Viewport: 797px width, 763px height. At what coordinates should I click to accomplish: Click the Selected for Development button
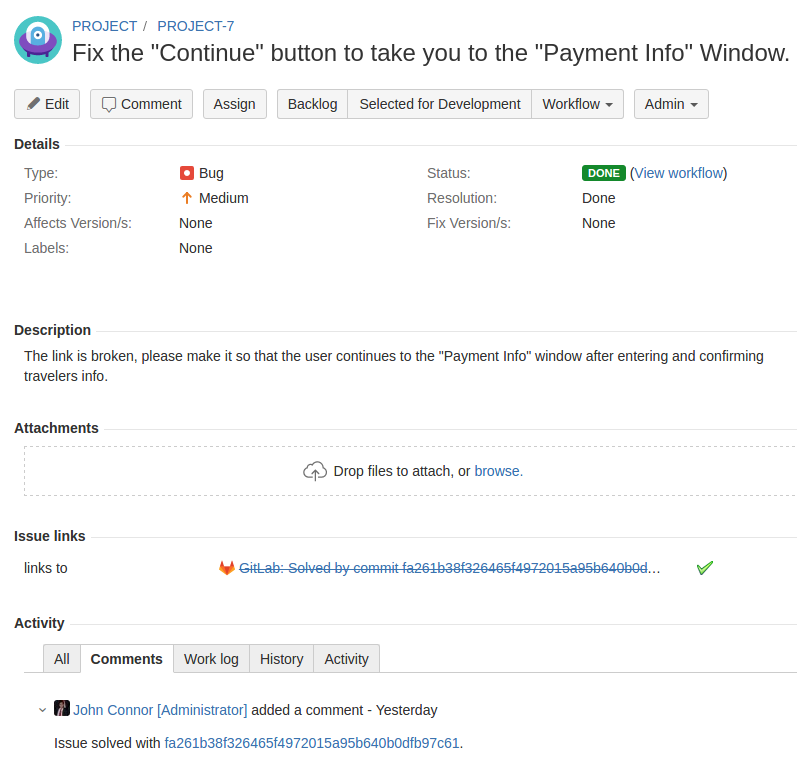[439, 104]
